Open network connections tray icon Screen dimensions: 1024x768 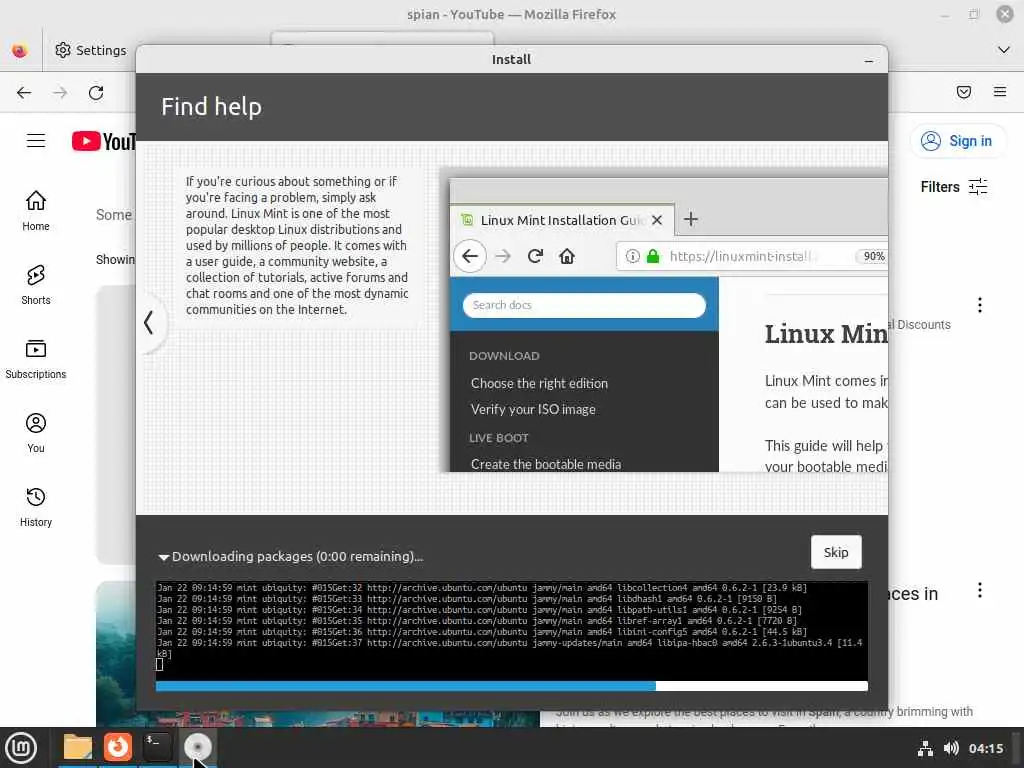925,748
